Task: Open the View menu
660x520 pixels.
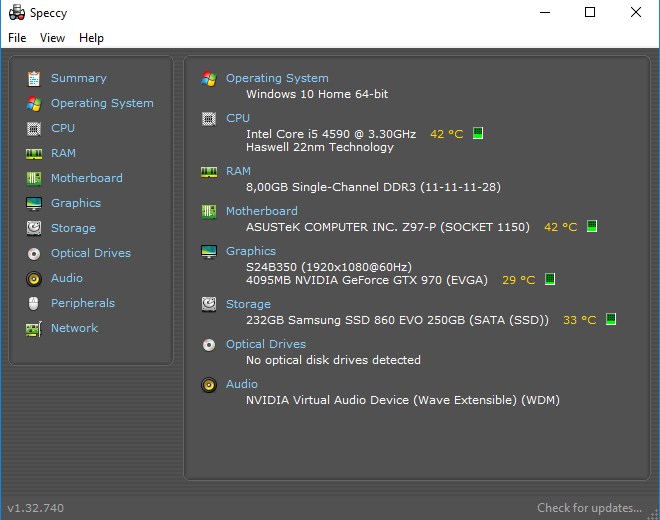Action: point(52,38)
